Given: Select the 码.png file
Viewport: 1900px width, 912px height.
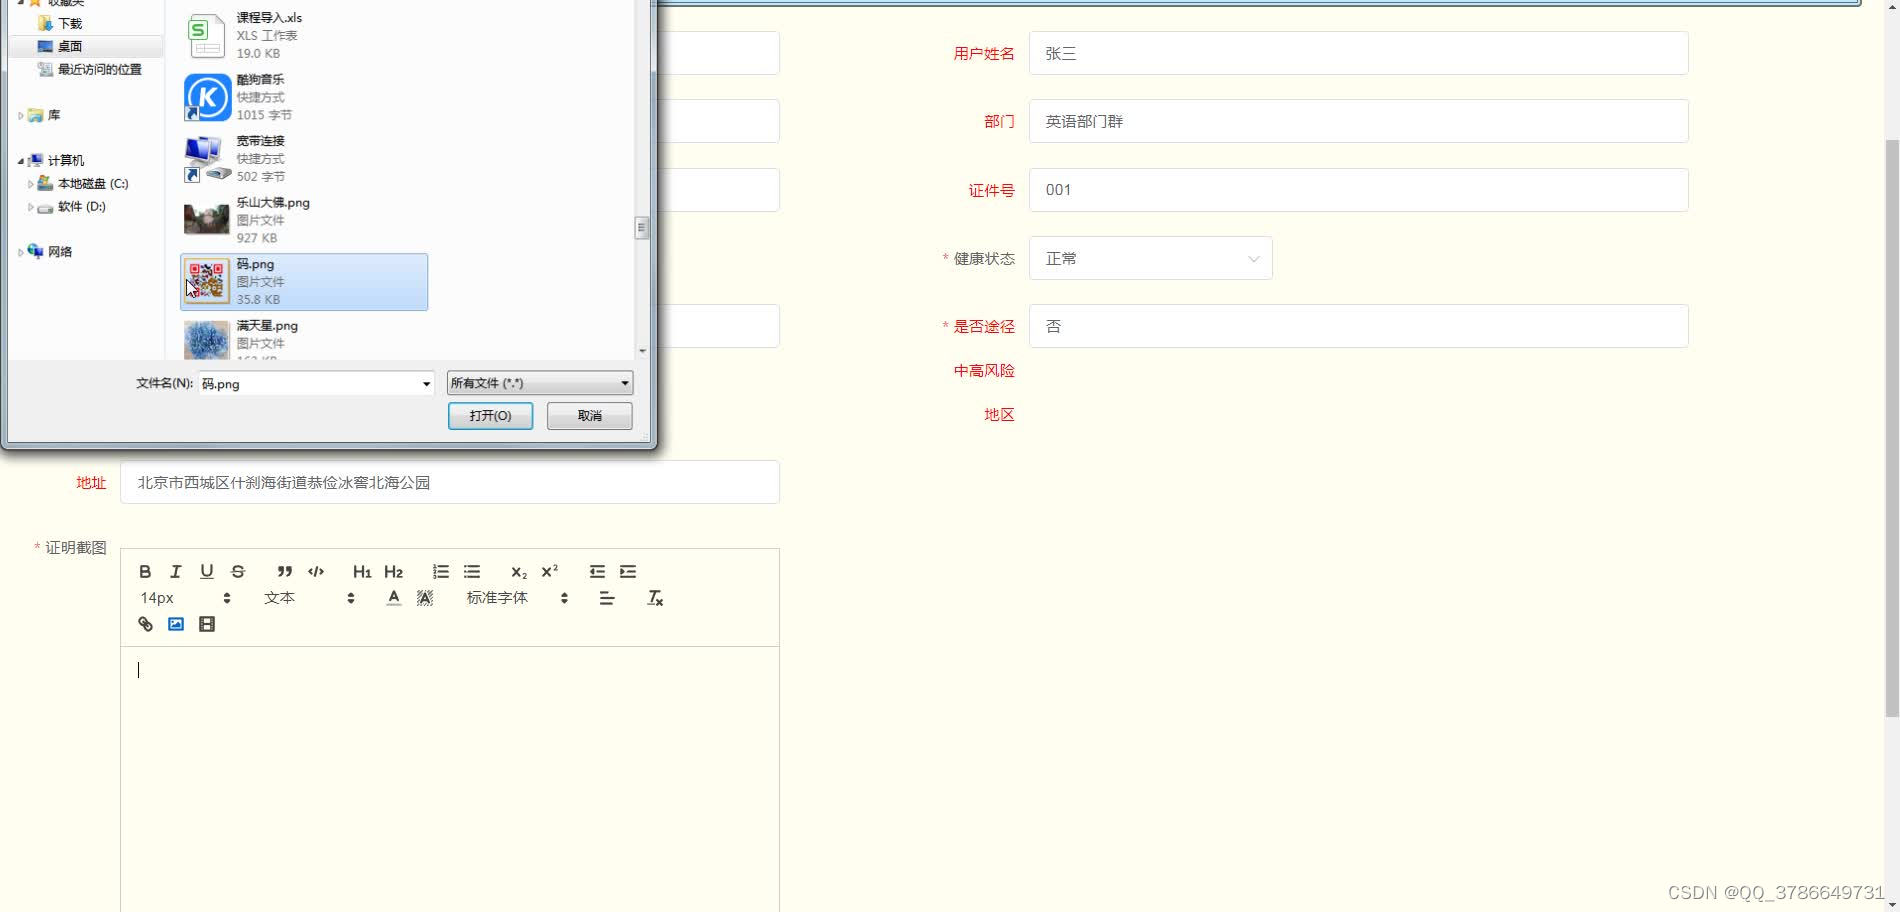Looking at the screenshot, I should [x=304, y=282].
